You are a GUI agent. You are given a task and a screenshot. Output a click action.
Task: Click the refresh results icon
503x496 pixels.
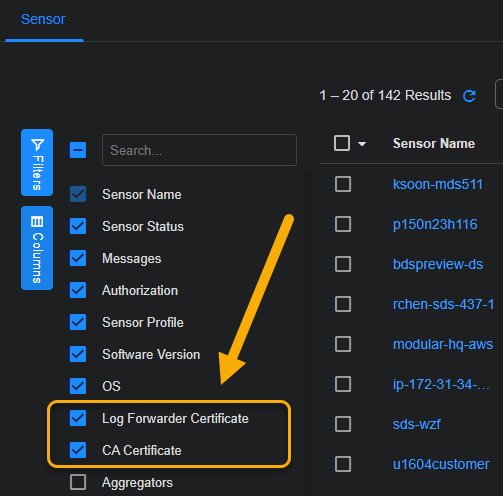coord(469,96)
